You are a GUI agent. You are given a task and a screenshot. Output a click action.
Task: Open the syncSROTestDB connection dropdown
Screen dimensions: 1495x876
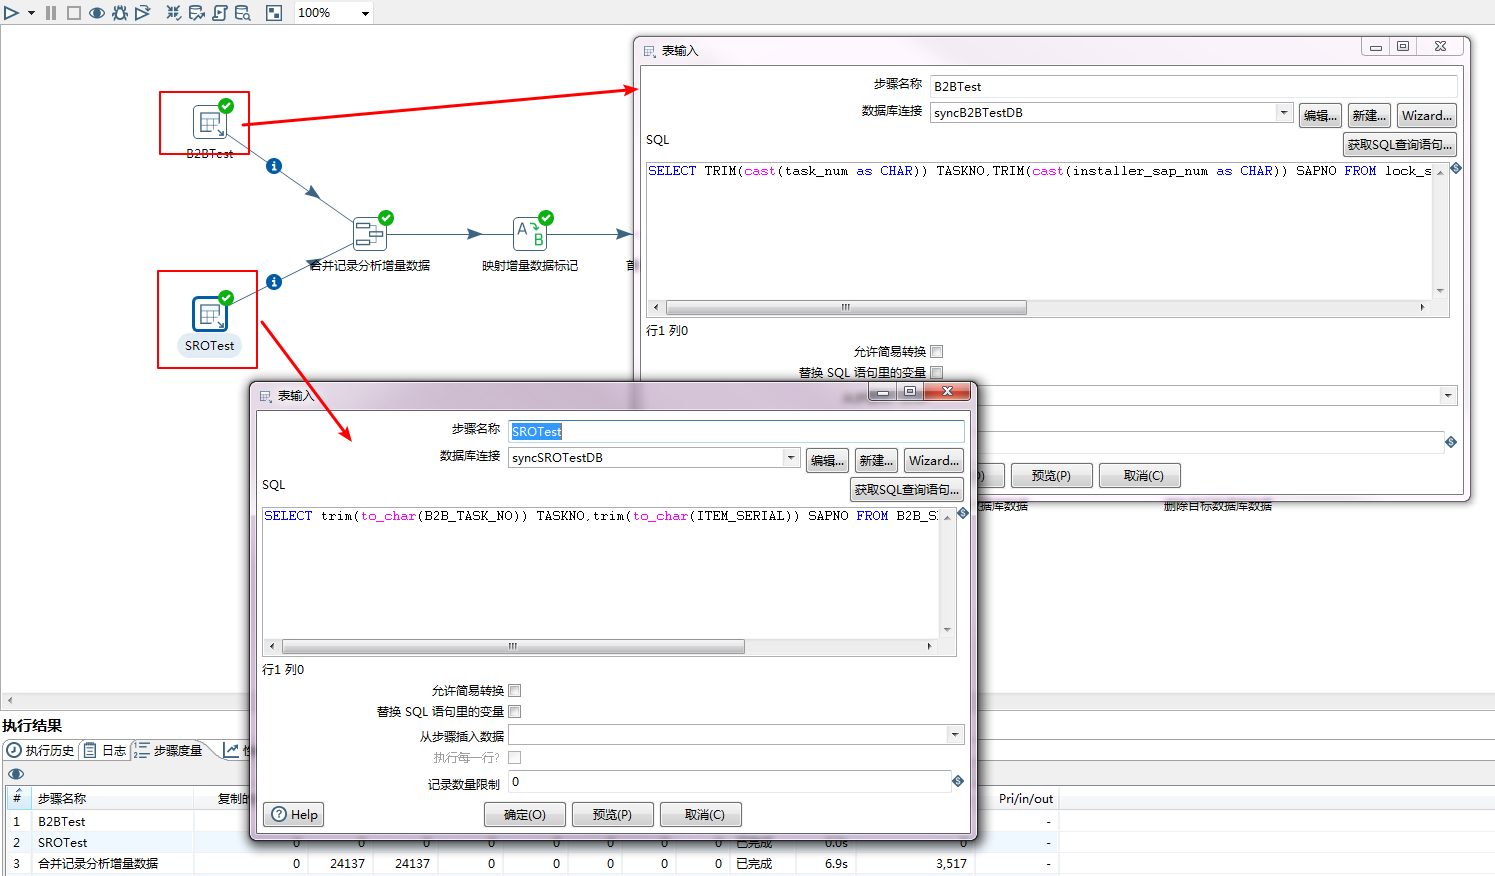791,457
